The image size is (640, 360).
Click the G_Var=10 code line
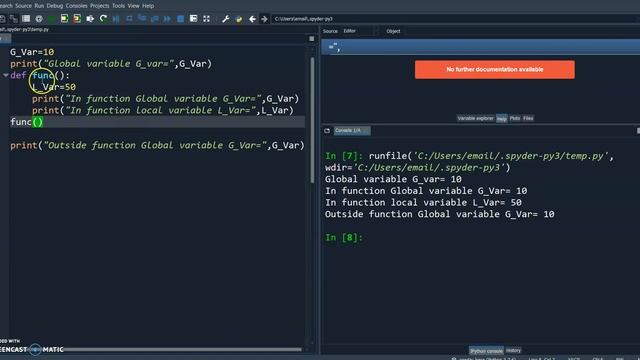coord(32,52)
